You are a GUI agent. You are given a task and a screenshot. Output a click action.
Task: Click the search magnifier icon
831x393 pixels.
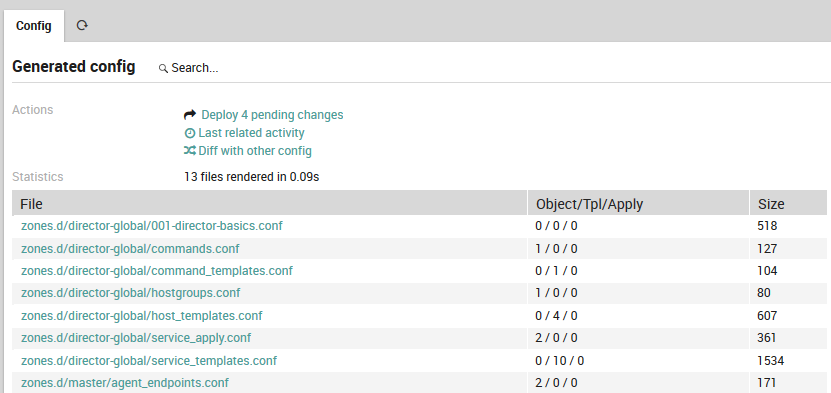(163, 68)
